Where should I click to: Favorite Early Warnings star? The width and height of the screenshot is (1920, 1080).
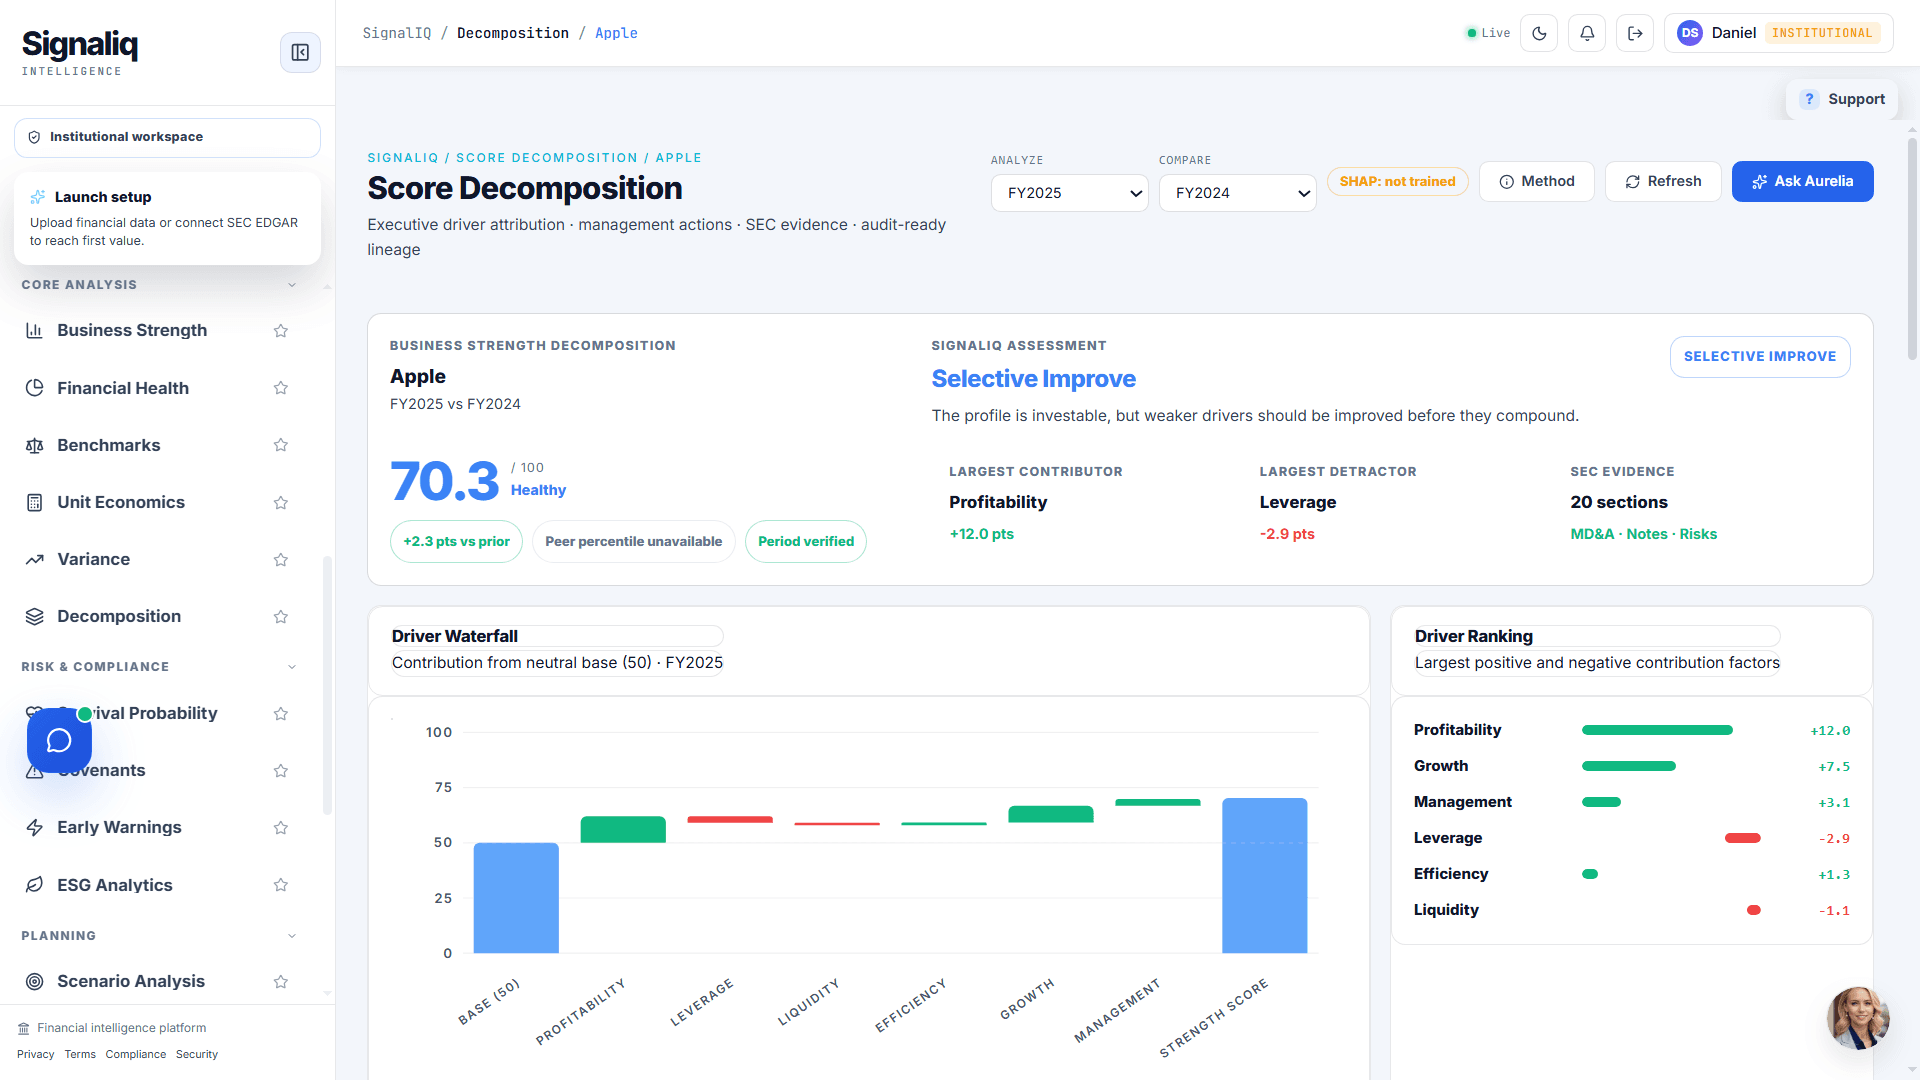tap(281, 828)
